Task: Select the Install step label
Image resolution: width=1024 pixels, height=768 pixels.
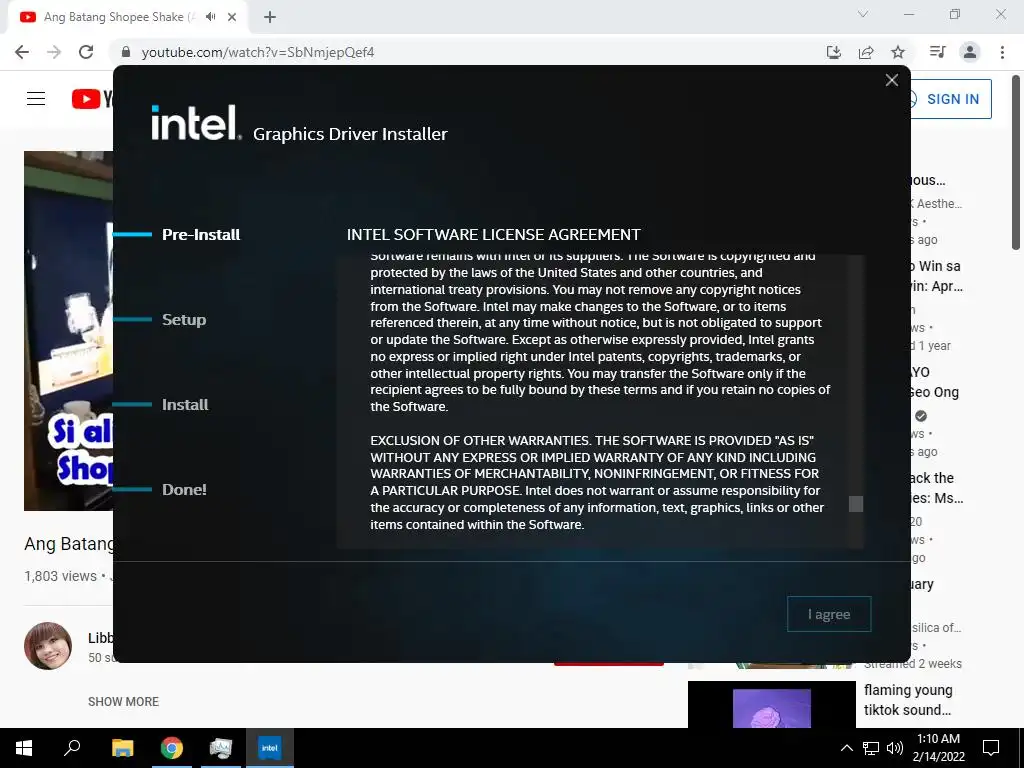Action: (x=185, y=404)
